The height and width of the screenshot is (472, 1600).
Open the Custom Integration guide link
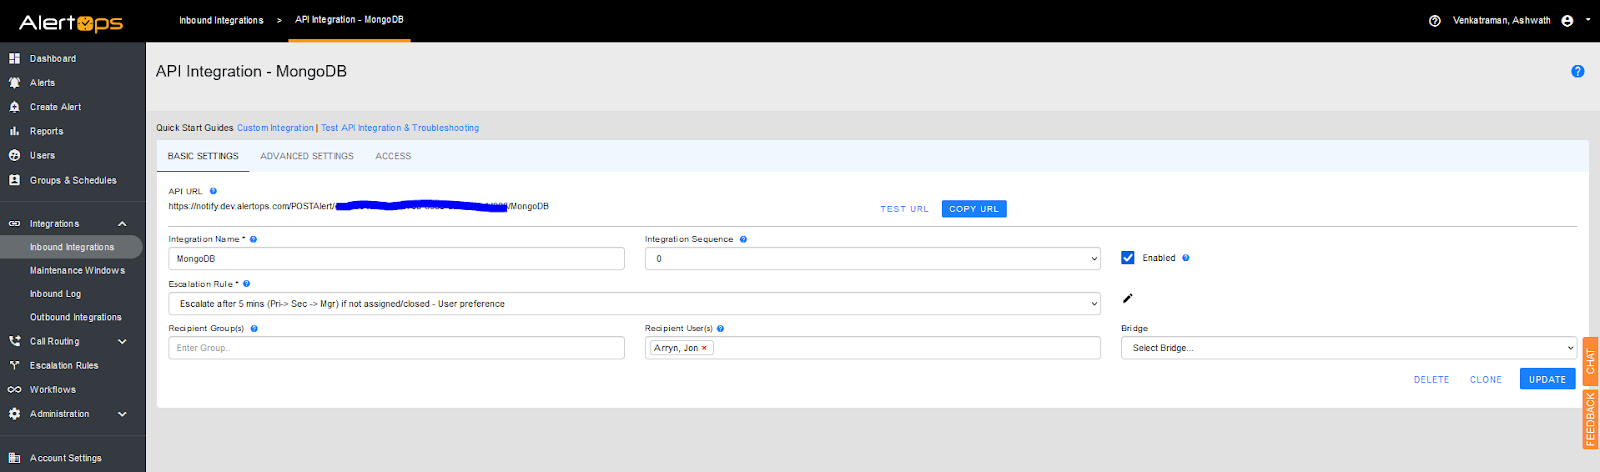click(x=275, y=128)
